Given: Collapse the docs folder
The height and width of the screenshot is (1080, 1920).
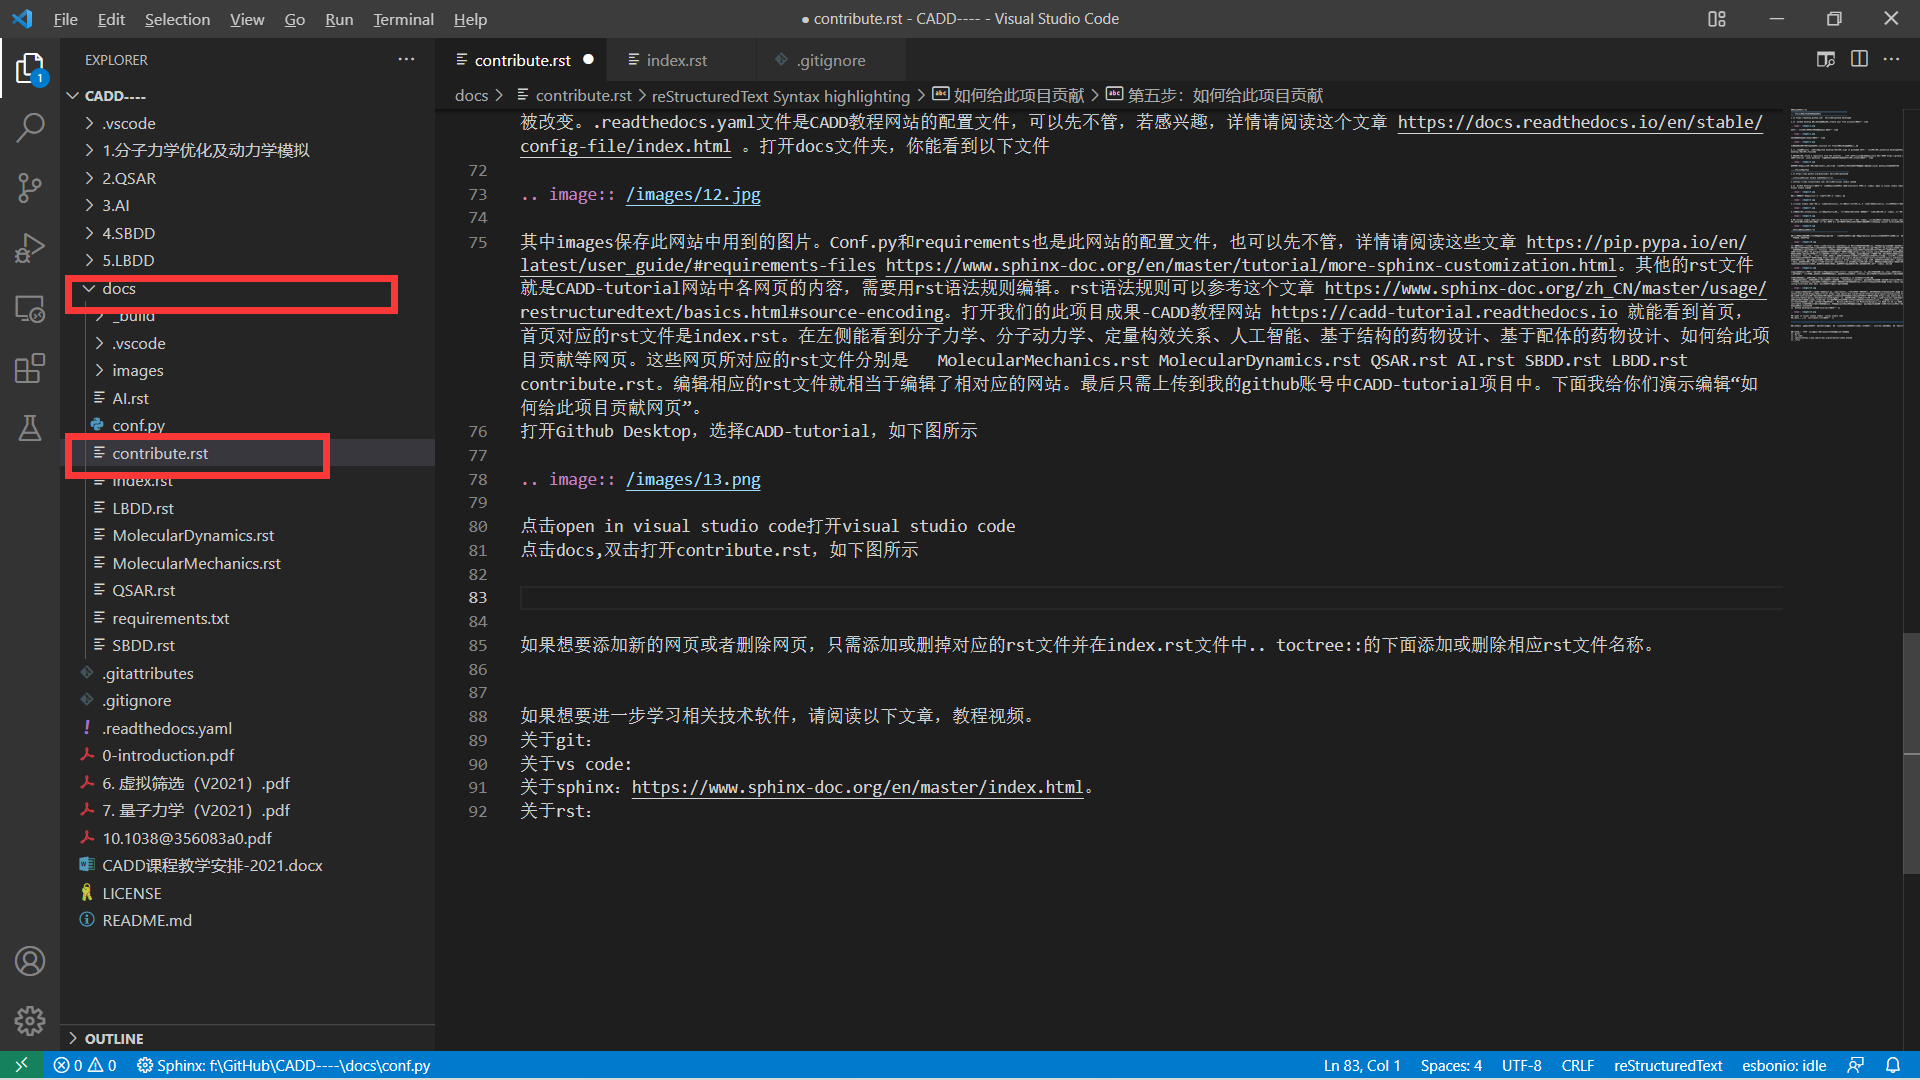Looking at the screenshot, I should click(x=118, y=288).
